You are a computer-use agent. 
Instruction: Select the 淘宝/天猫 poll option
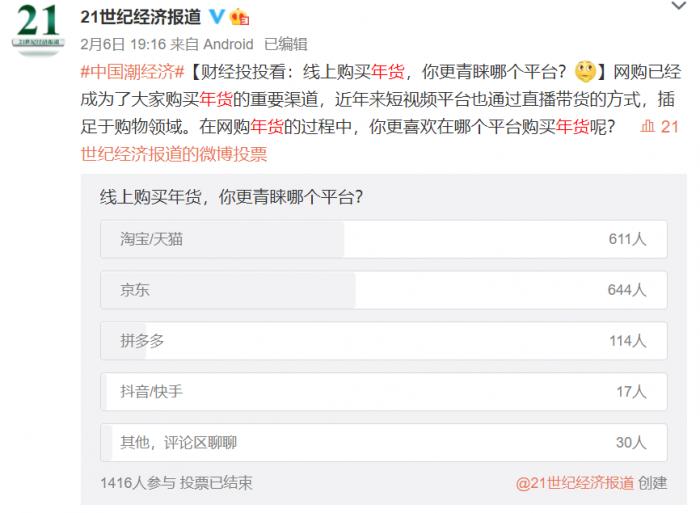(384, 239)
